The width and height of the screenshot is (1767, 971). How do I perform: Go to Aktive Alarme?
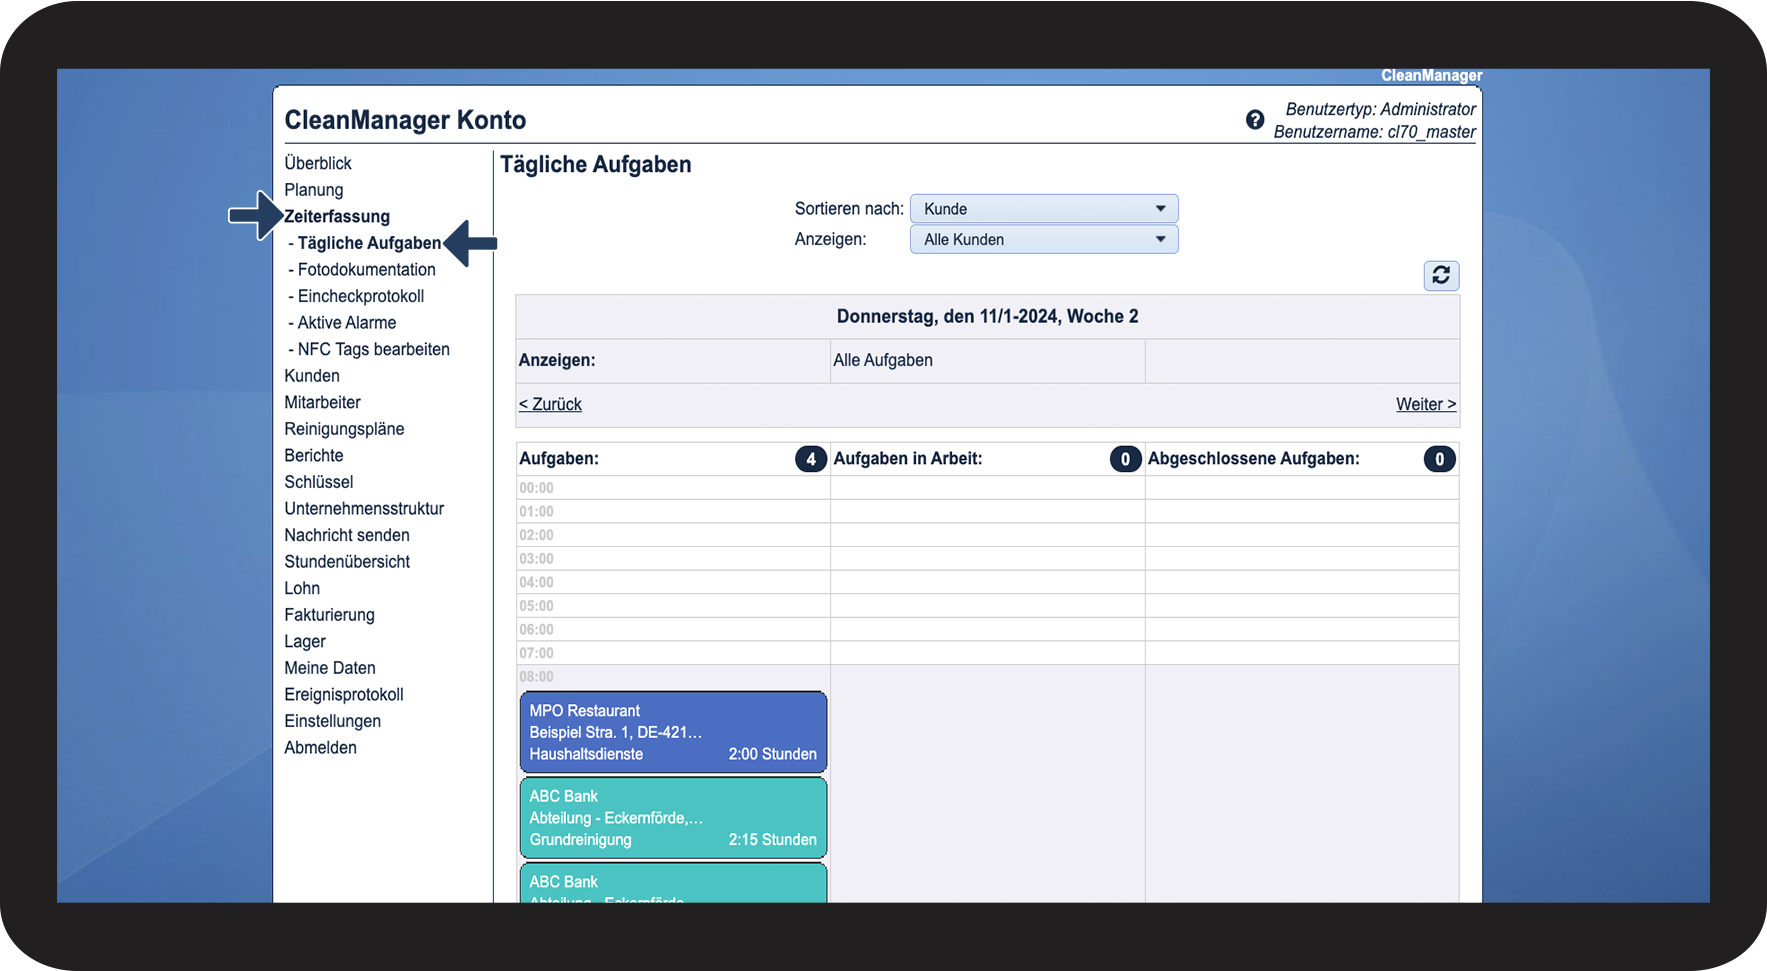346,323
